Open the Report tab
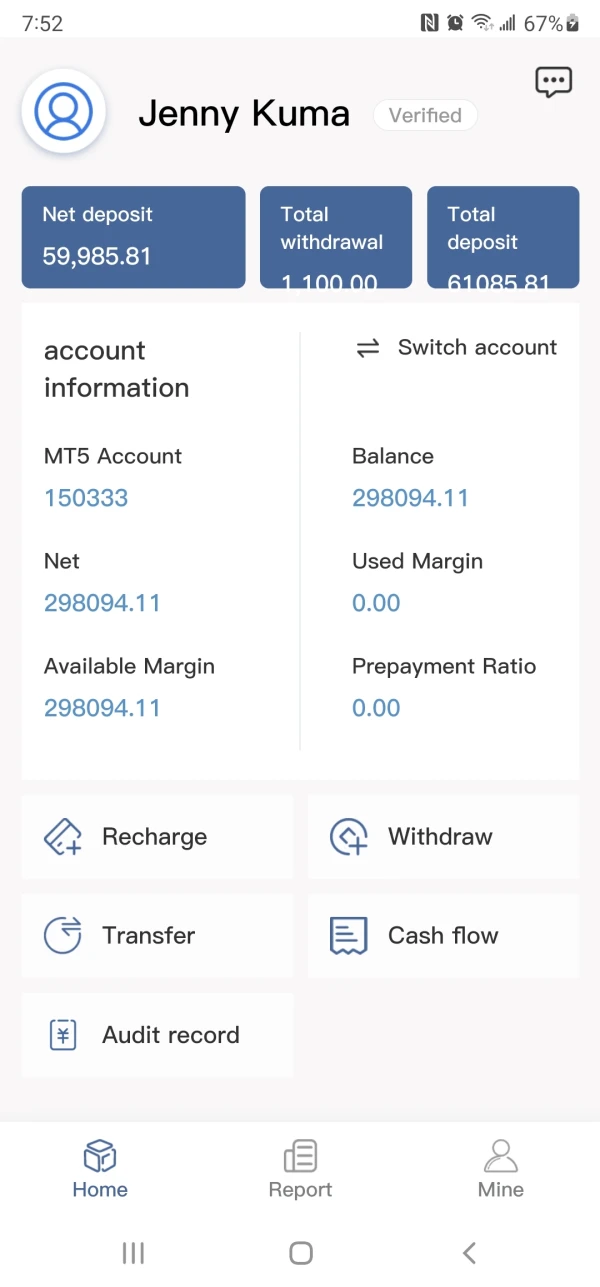600x1287 pixels. [300, 1169]
